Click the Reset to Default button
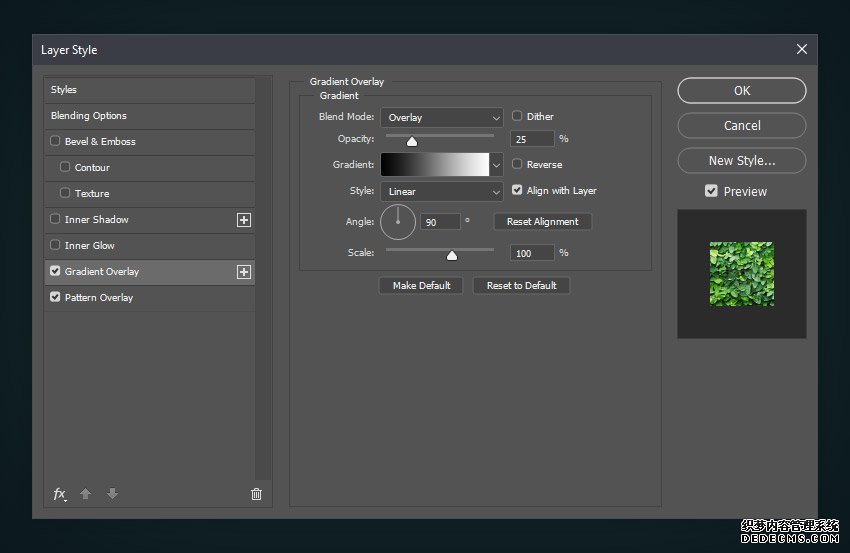850x553 pixels. point(521,286)
